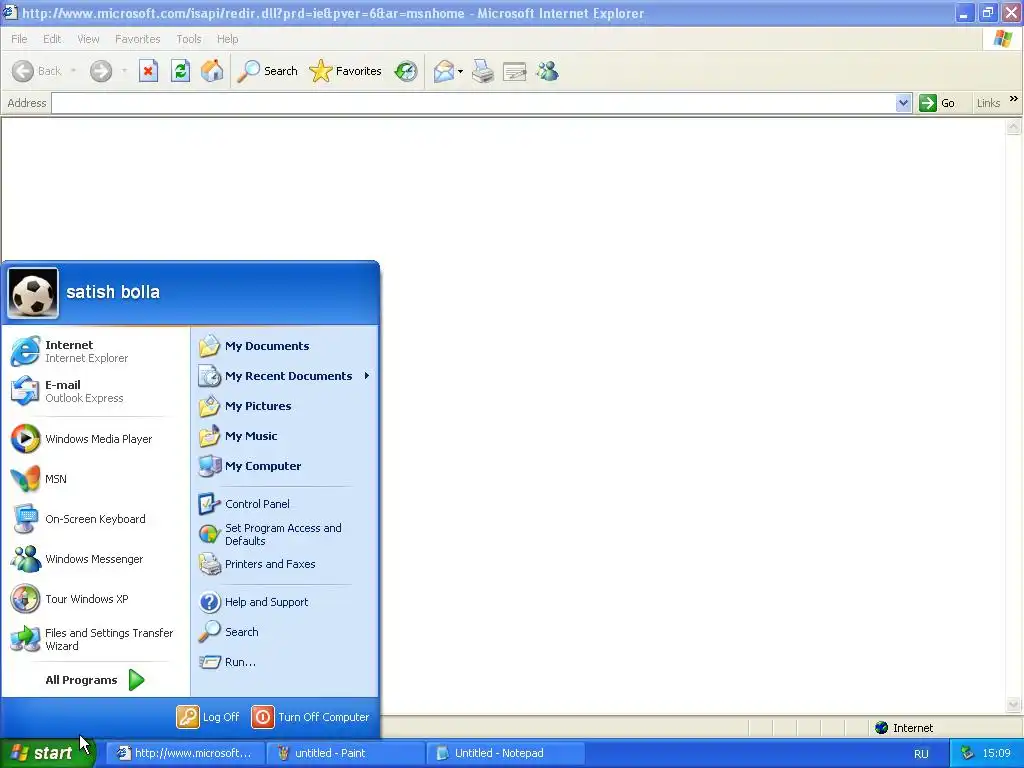Click the RU language indicator

[921, 754]
